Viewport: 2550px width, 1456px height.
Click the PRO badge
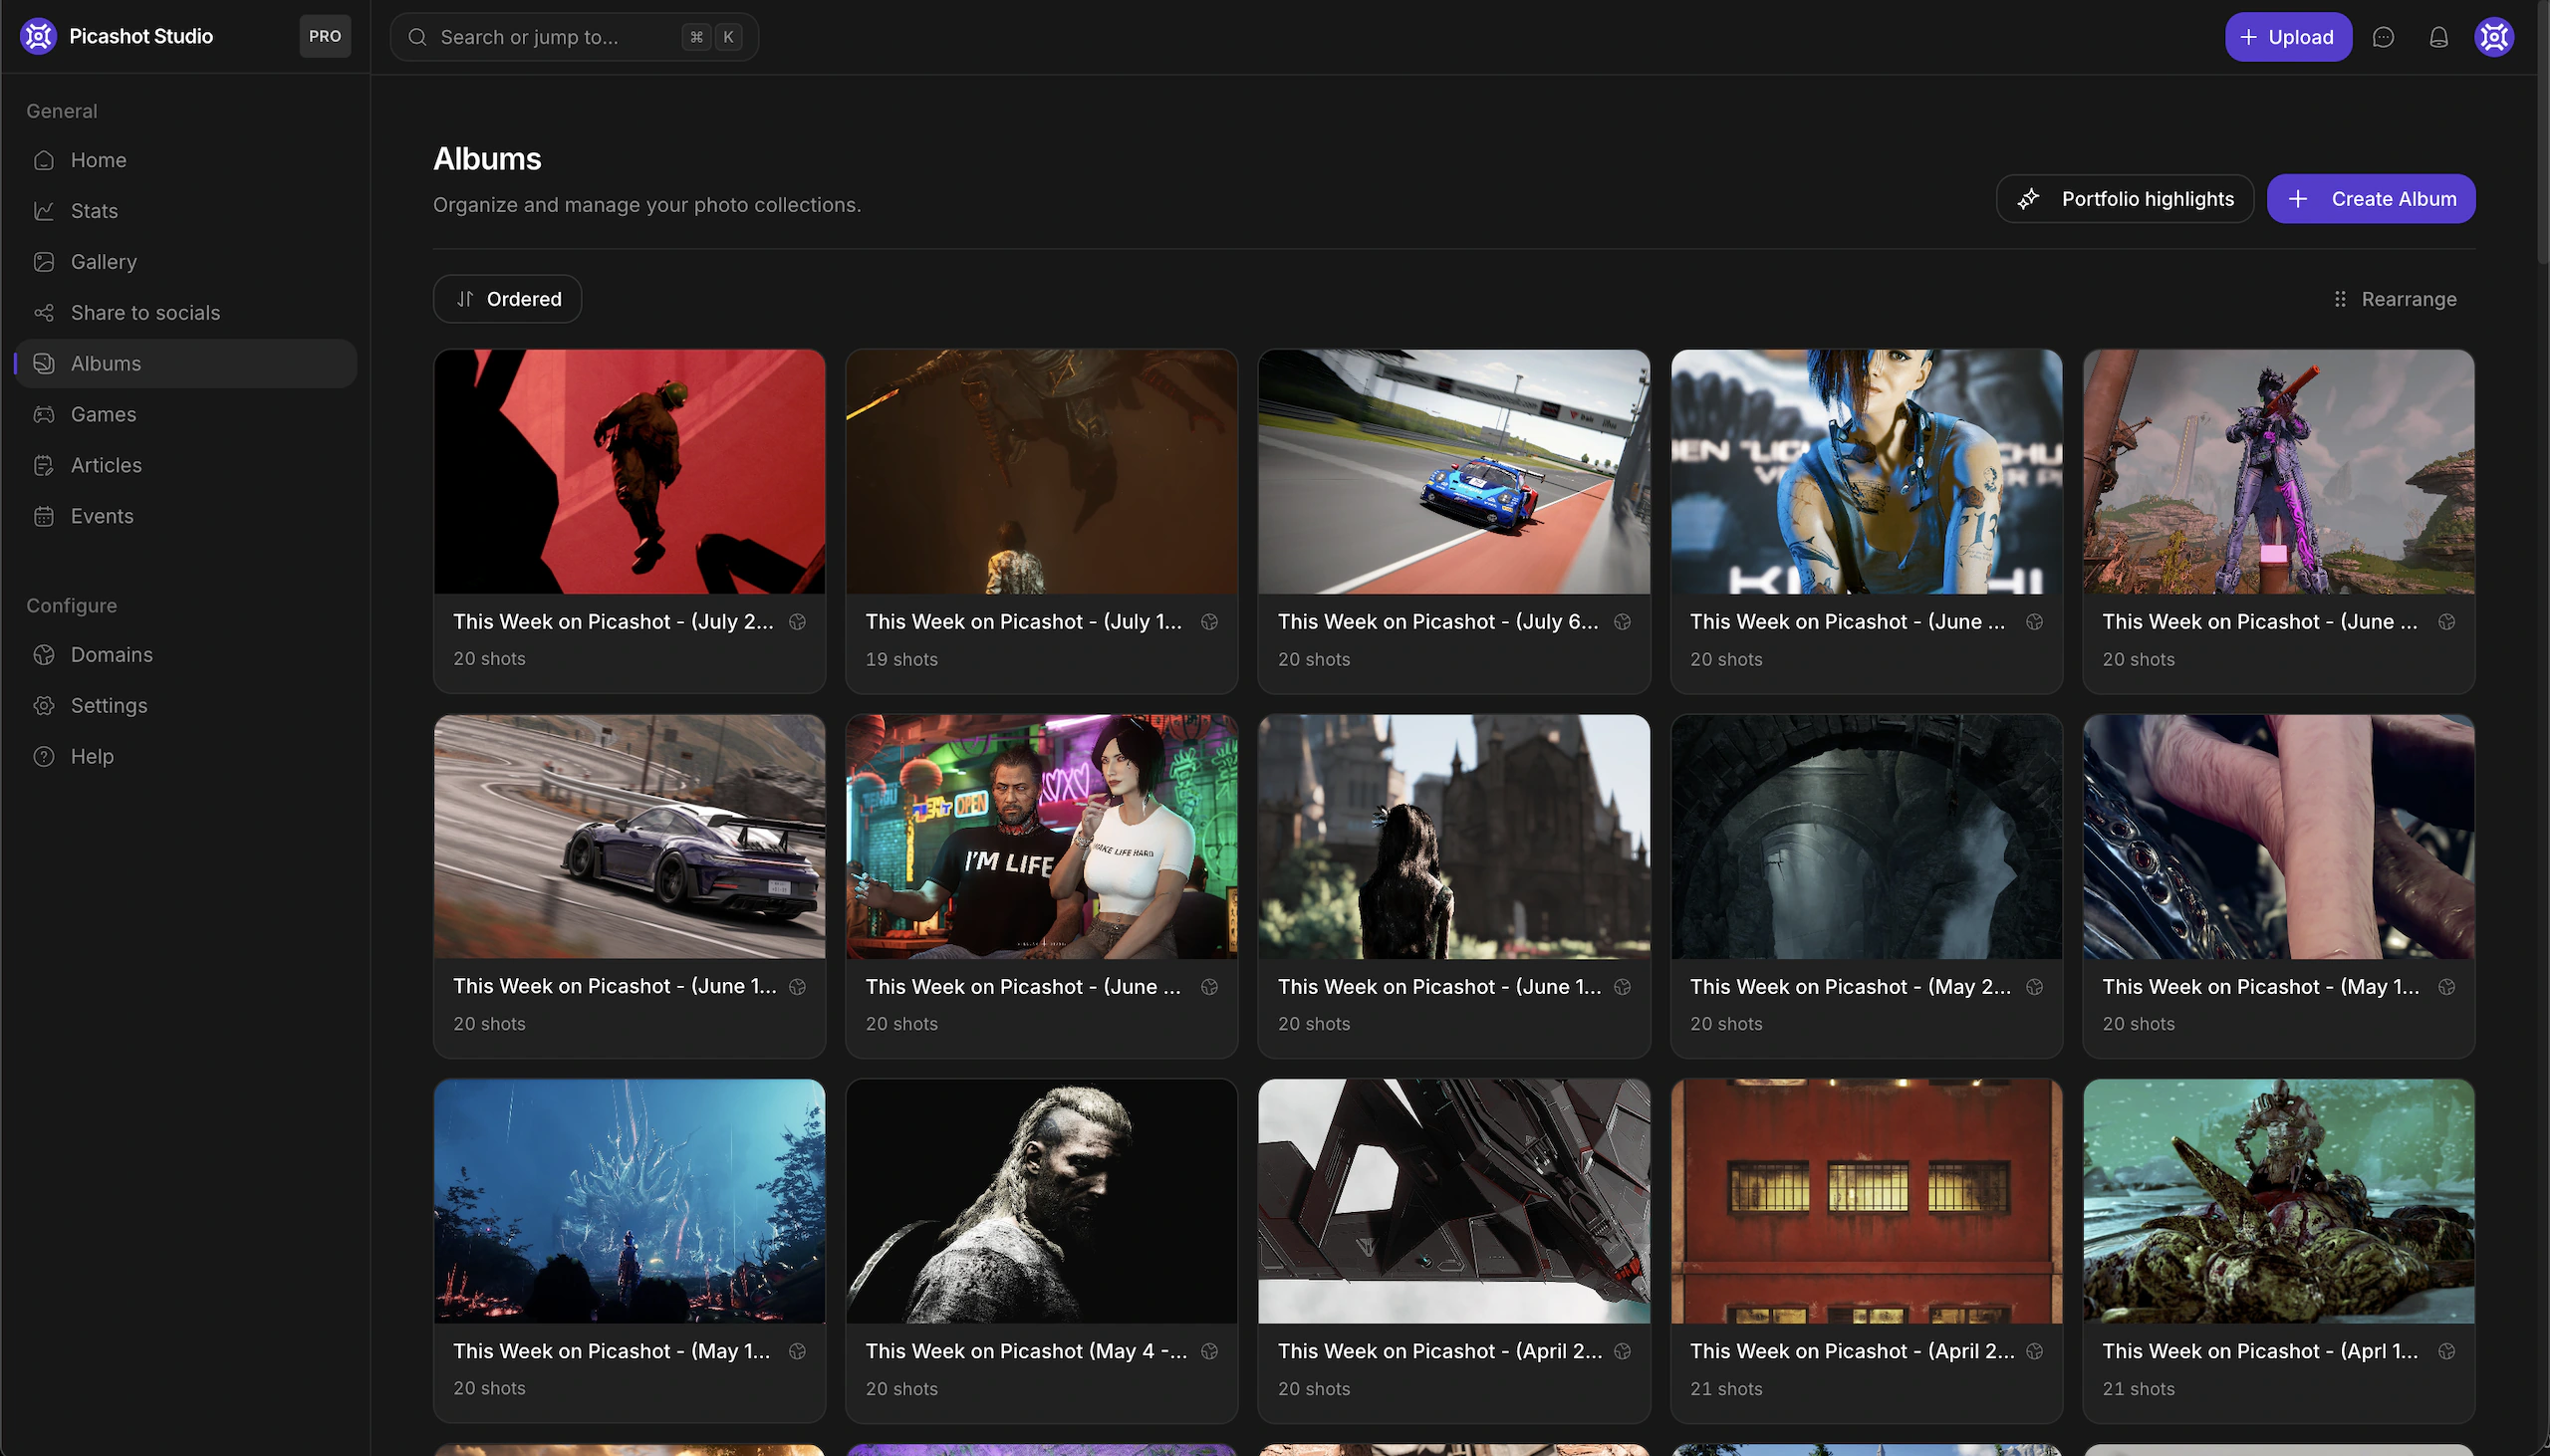tap(325, 36)
